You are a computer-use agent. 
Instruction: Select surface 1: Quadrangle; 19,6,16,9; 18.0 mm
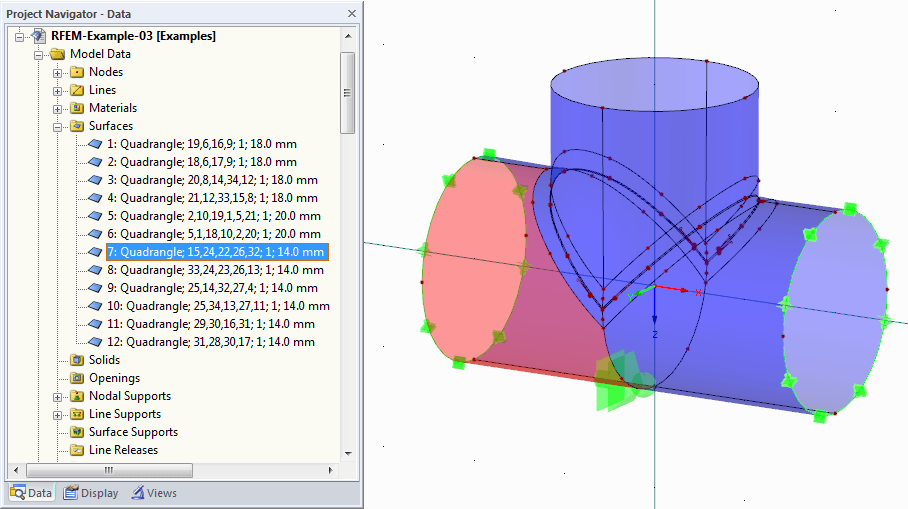coord(202,144)
